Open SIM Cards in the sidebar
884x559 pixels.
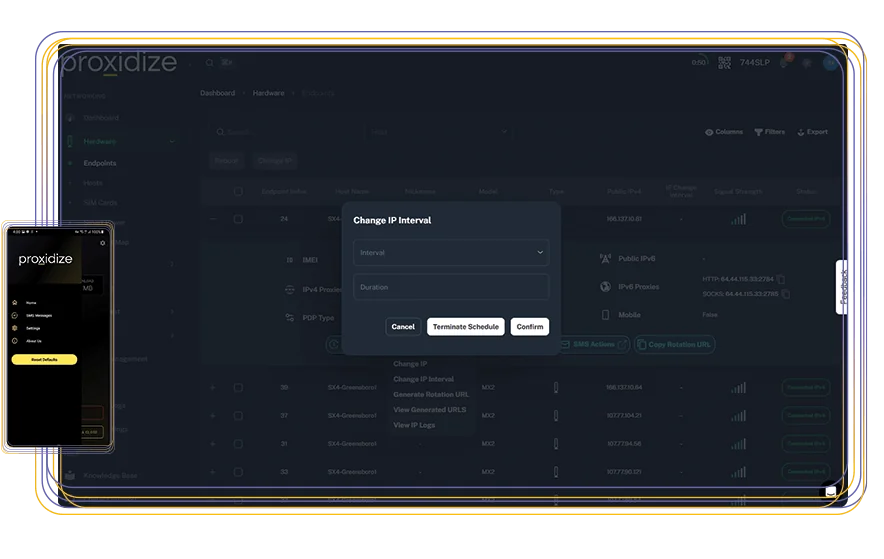[100, 202]
